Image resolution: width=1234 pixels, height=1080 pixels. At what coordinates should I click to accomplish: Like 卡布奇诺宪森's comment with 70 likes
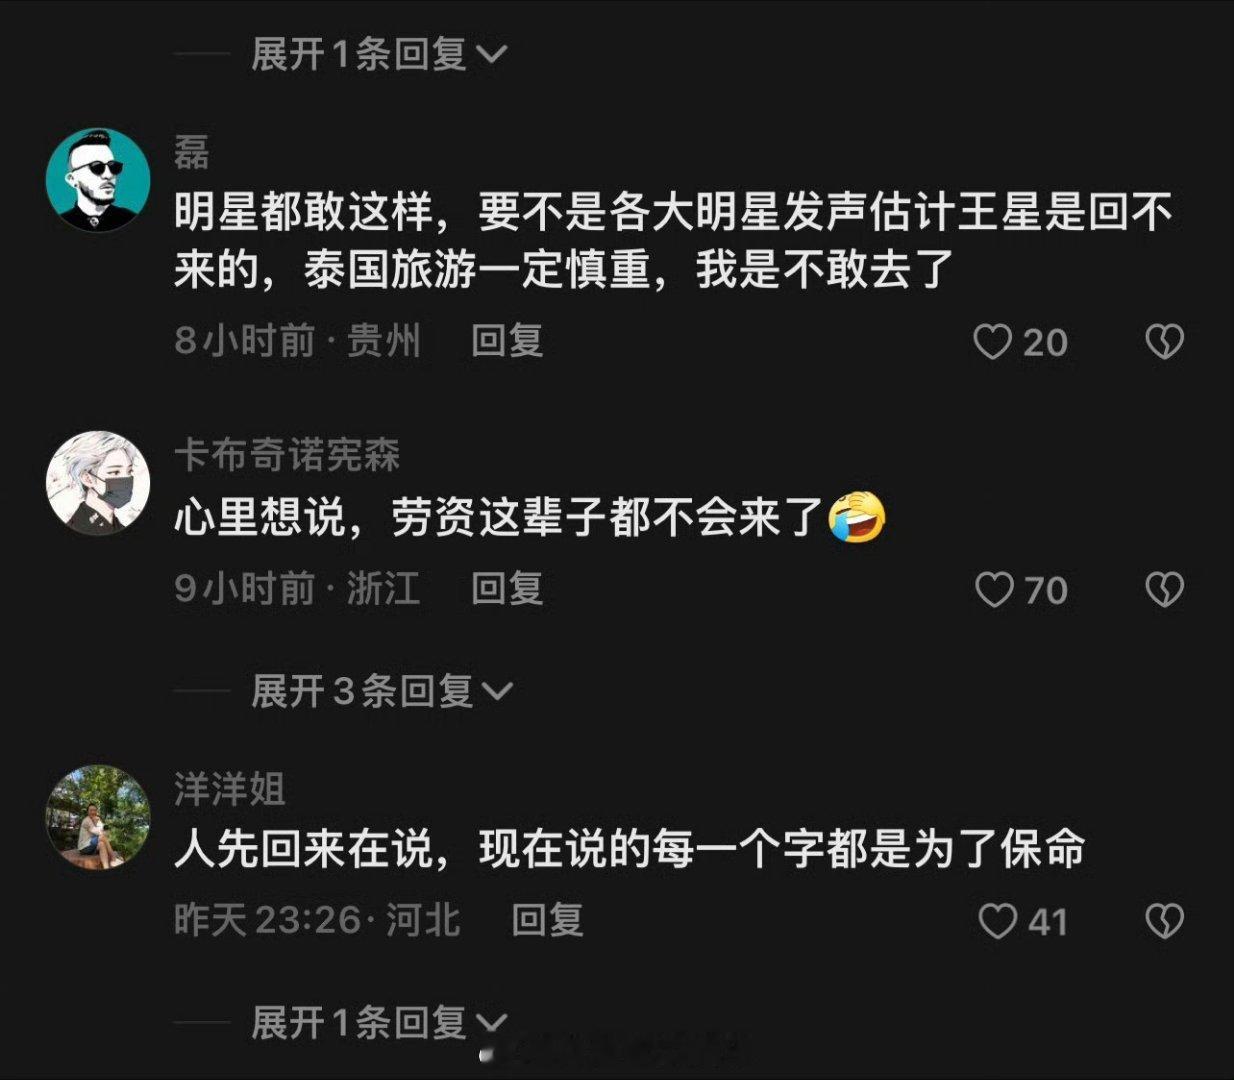click(x=994, y=590)
